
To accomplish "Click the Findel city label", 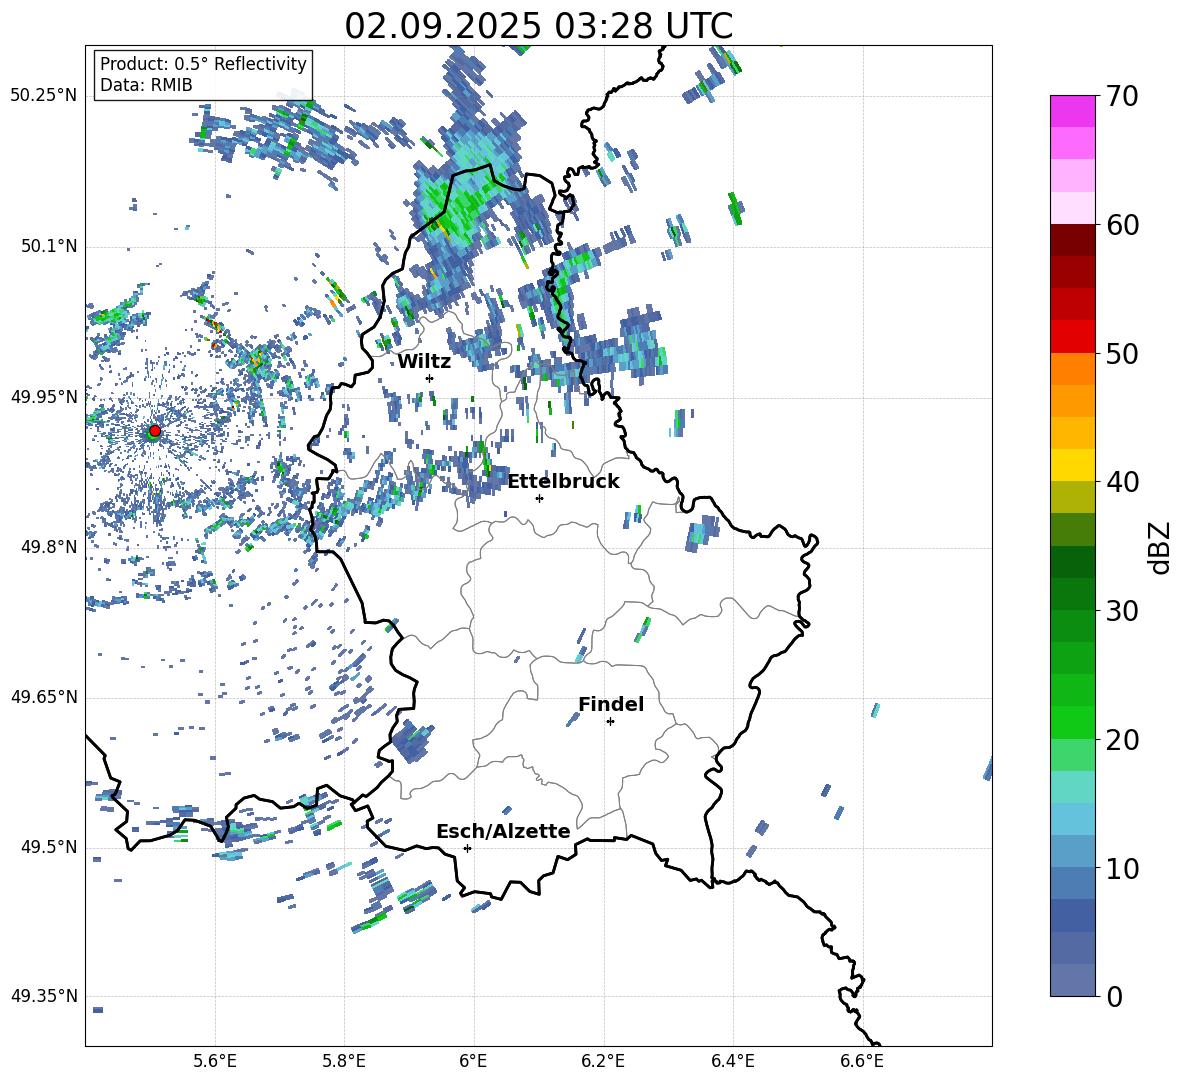I will pyautogui.click(x=611, y=704).
